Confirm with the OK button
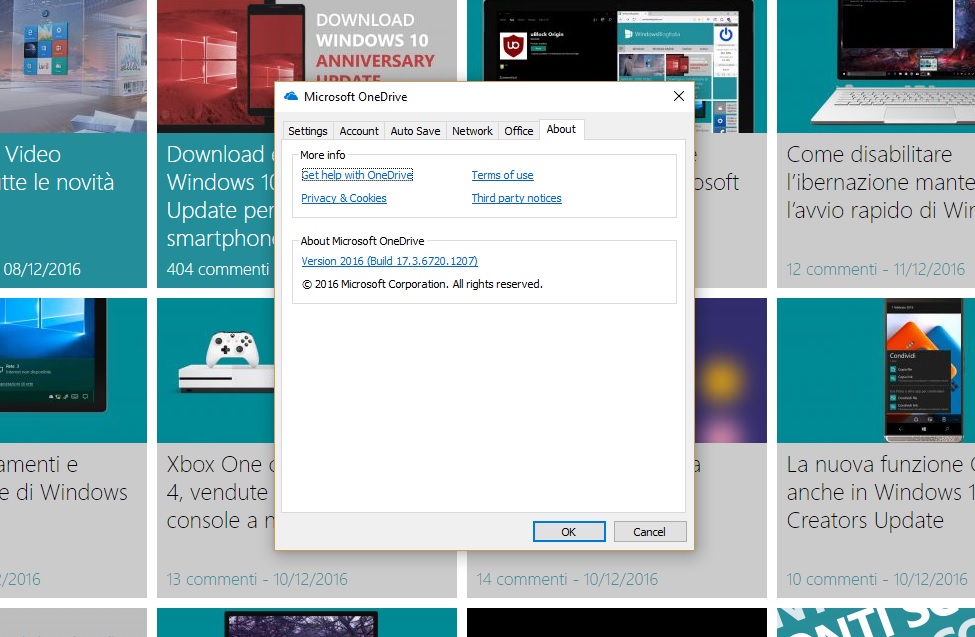 click(x=569, y=532)
